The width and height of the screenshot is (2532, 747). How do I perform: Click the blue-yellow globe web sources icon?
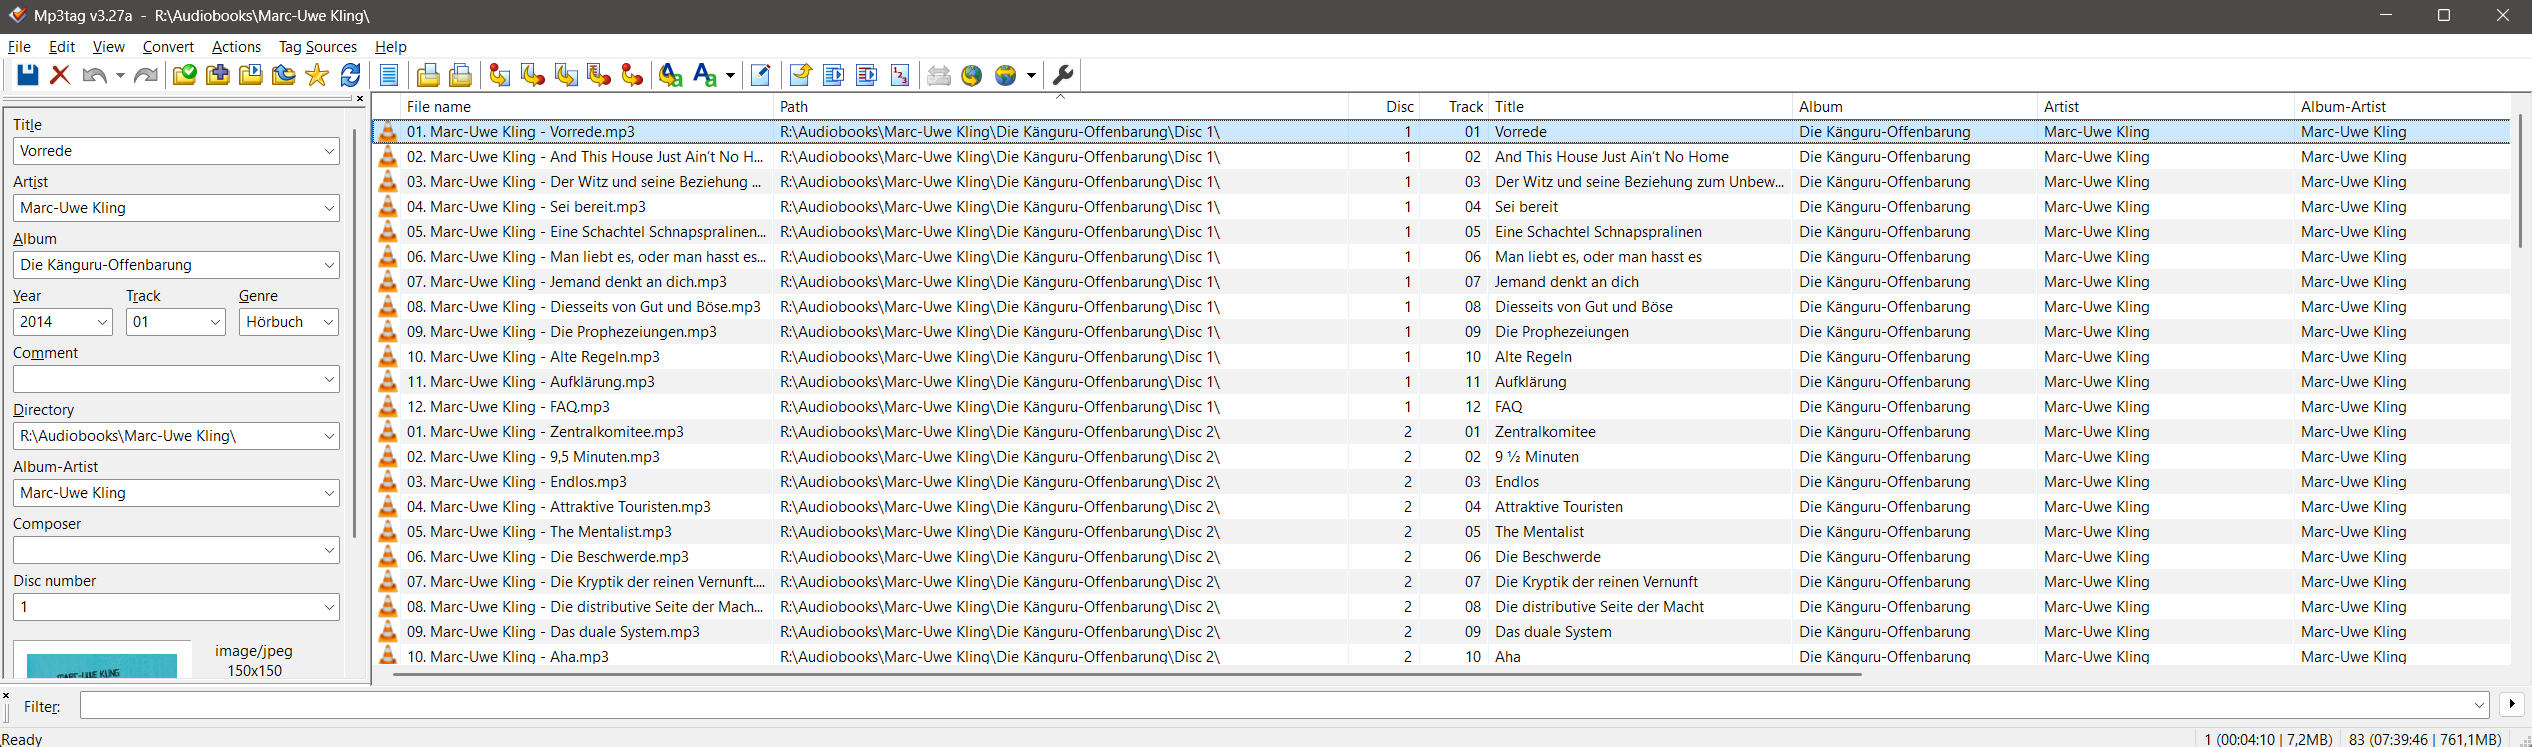tap(1006, 75)
